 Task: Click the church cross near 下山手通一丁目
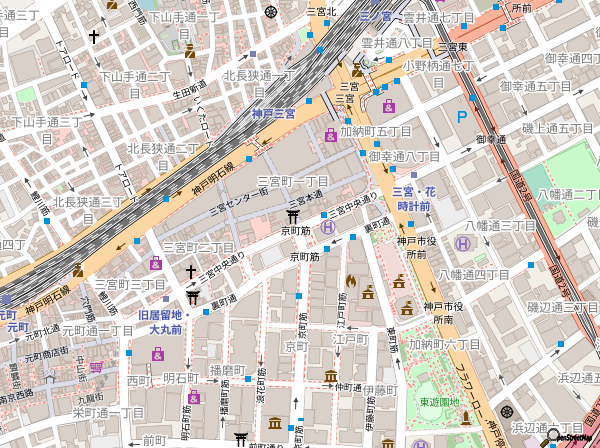click(x=94, y=37)
